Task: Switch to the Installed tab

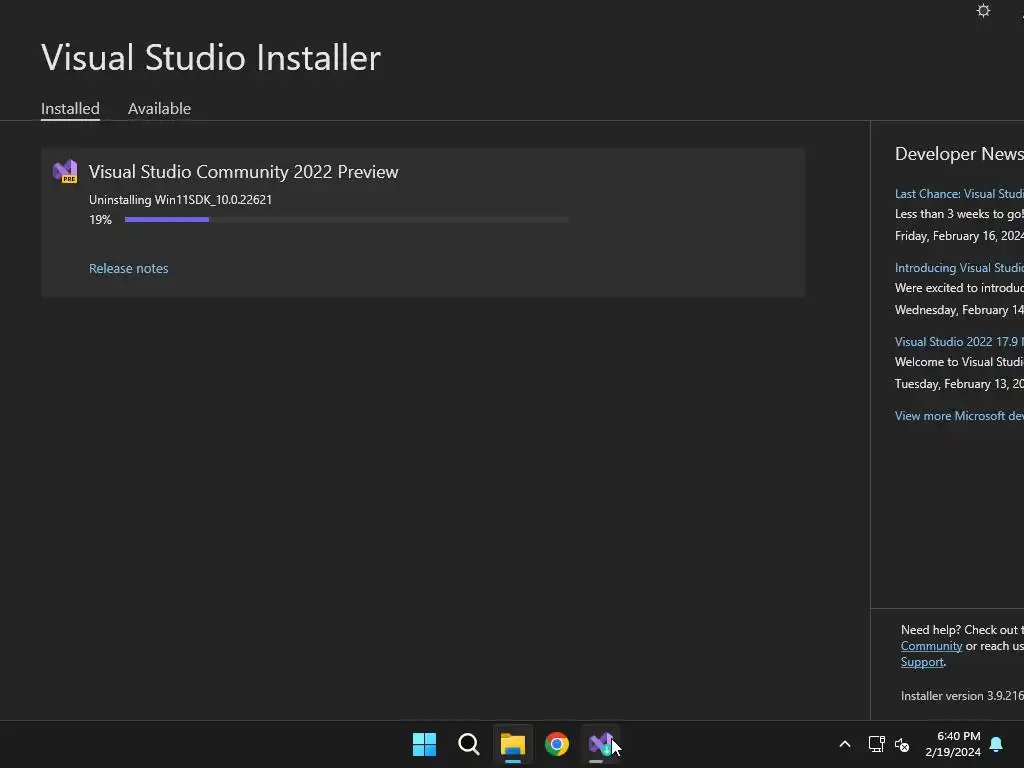Action: [x=70, y=108]
